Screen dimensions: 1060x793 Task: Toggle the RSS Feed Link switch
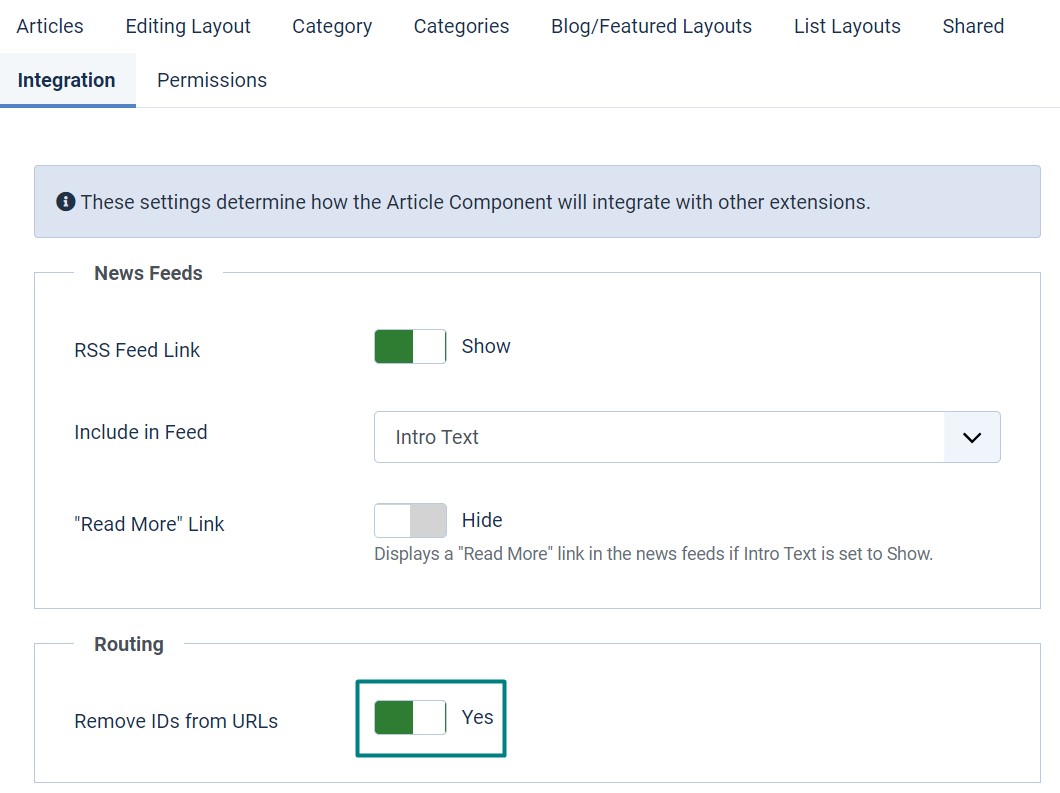coord(410,346)
